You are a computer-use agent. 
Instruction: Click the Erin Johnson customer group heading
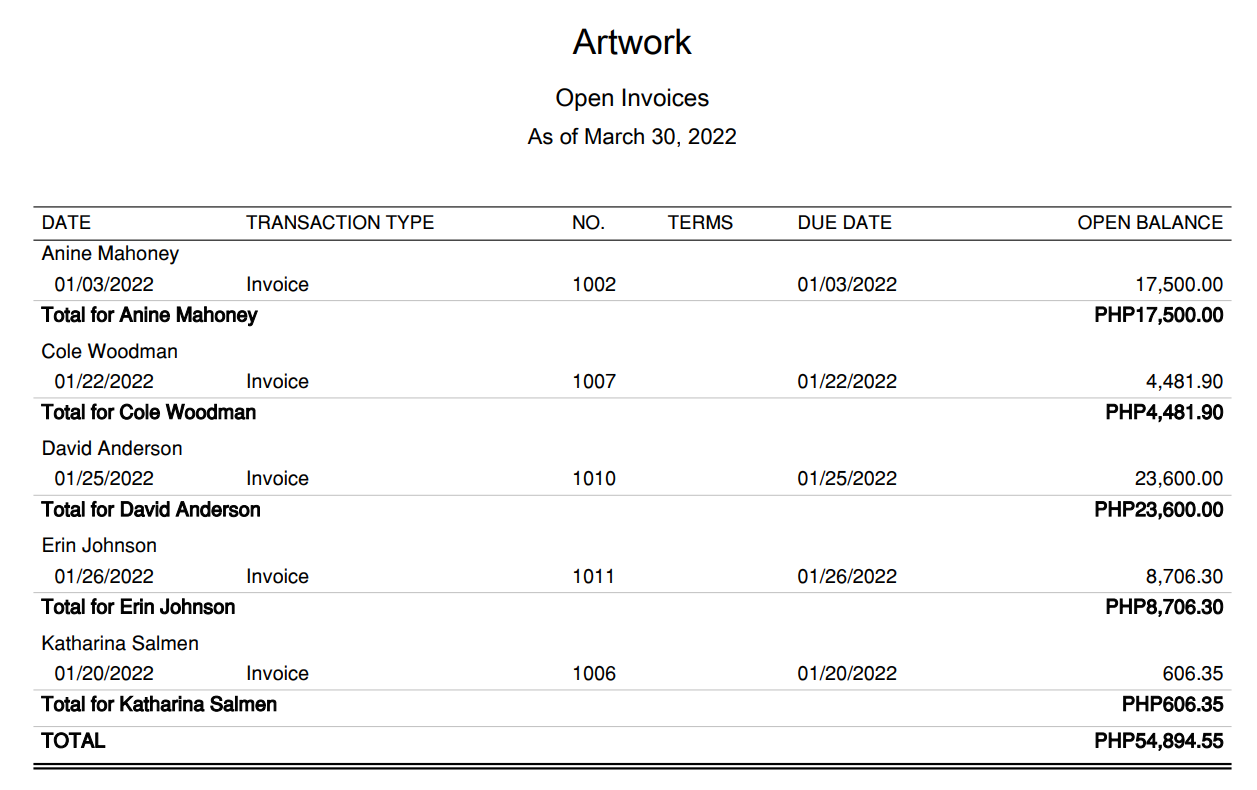pyautogui.click(x=99, y=546)
